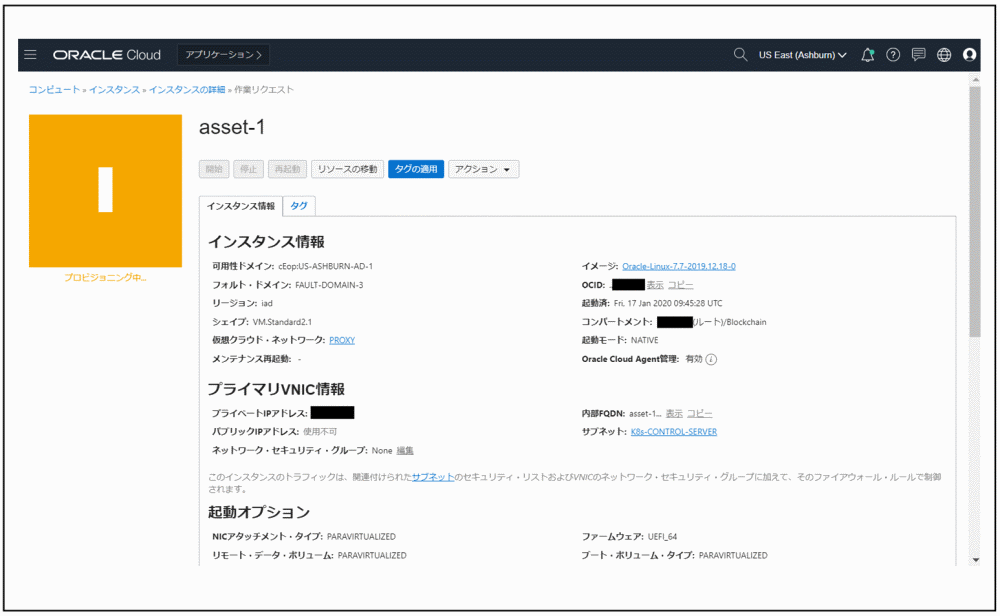
Task: Switch to the インスタンス情報 tab
Action: (x=240, y=206)
